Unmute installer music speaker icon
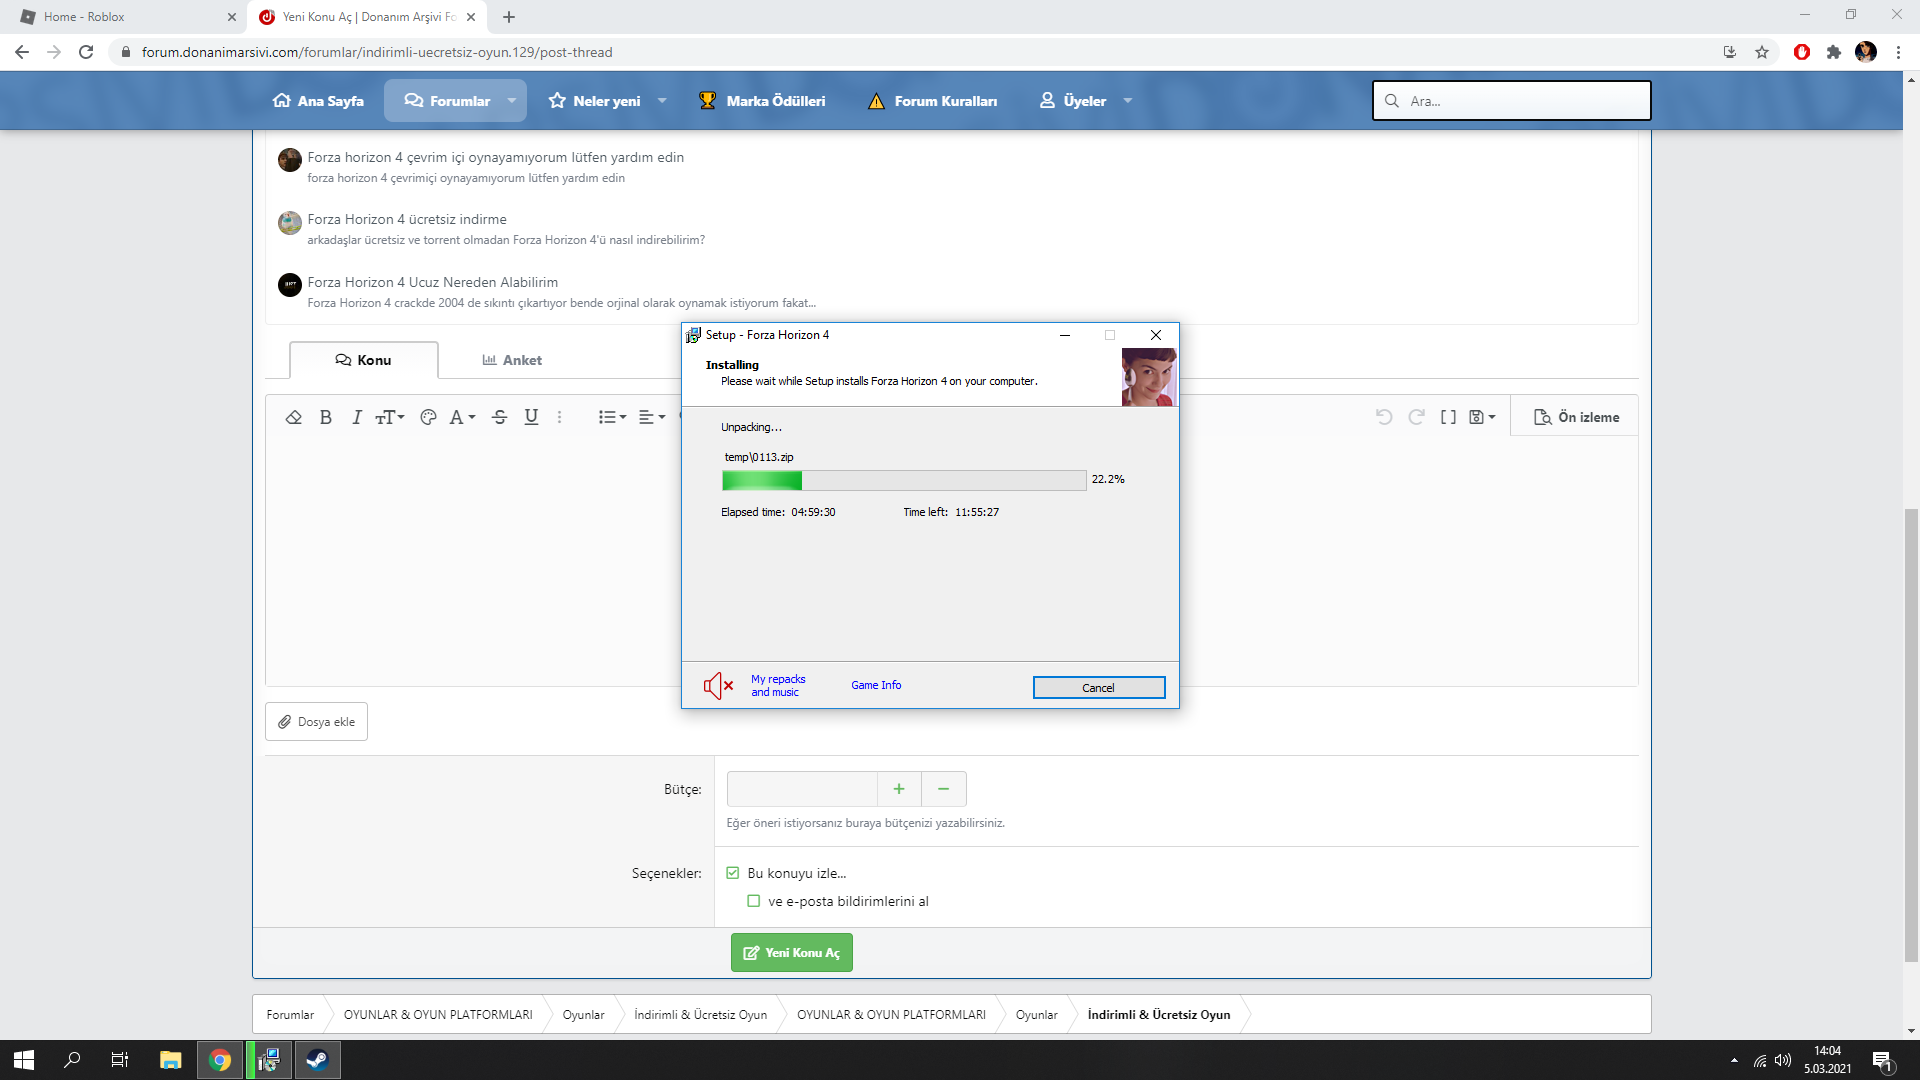 [x=718, y=686]
